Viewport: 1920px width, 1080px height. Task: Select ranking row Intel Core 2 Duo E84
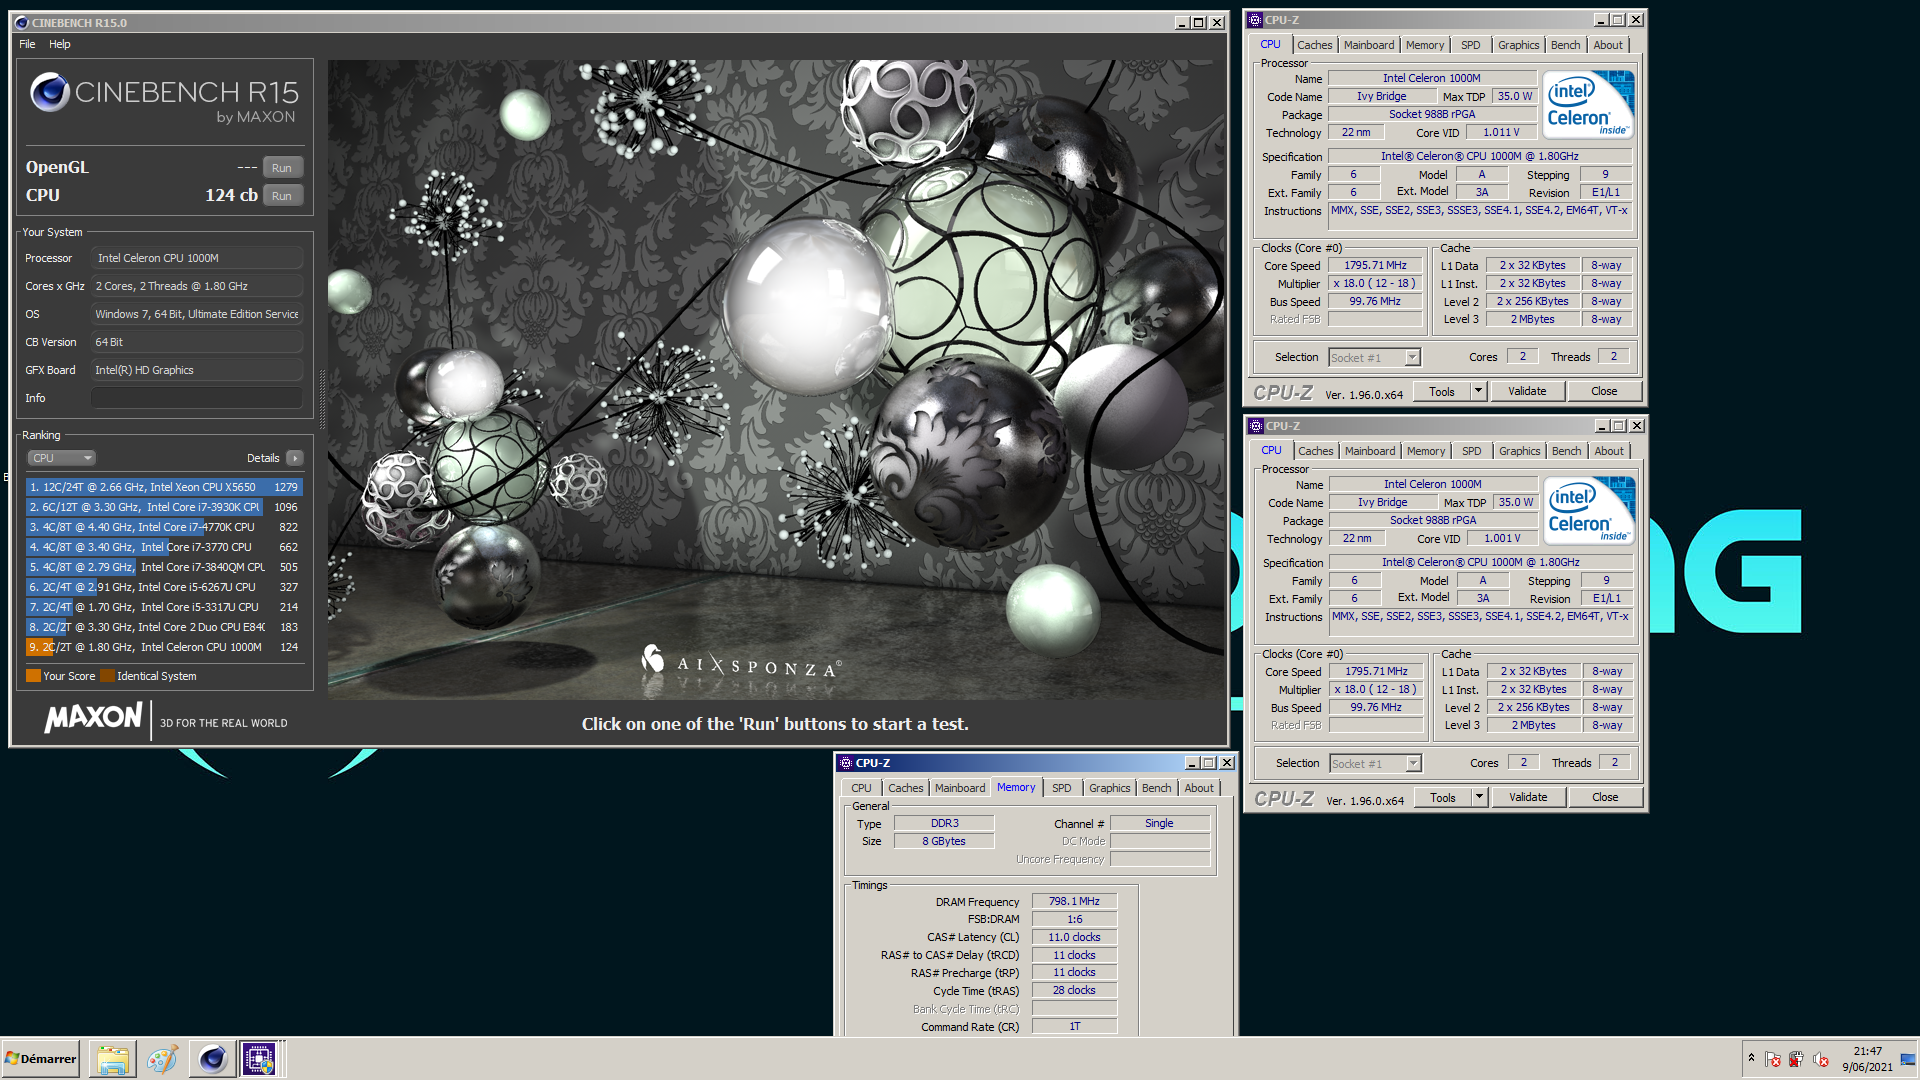164,627
